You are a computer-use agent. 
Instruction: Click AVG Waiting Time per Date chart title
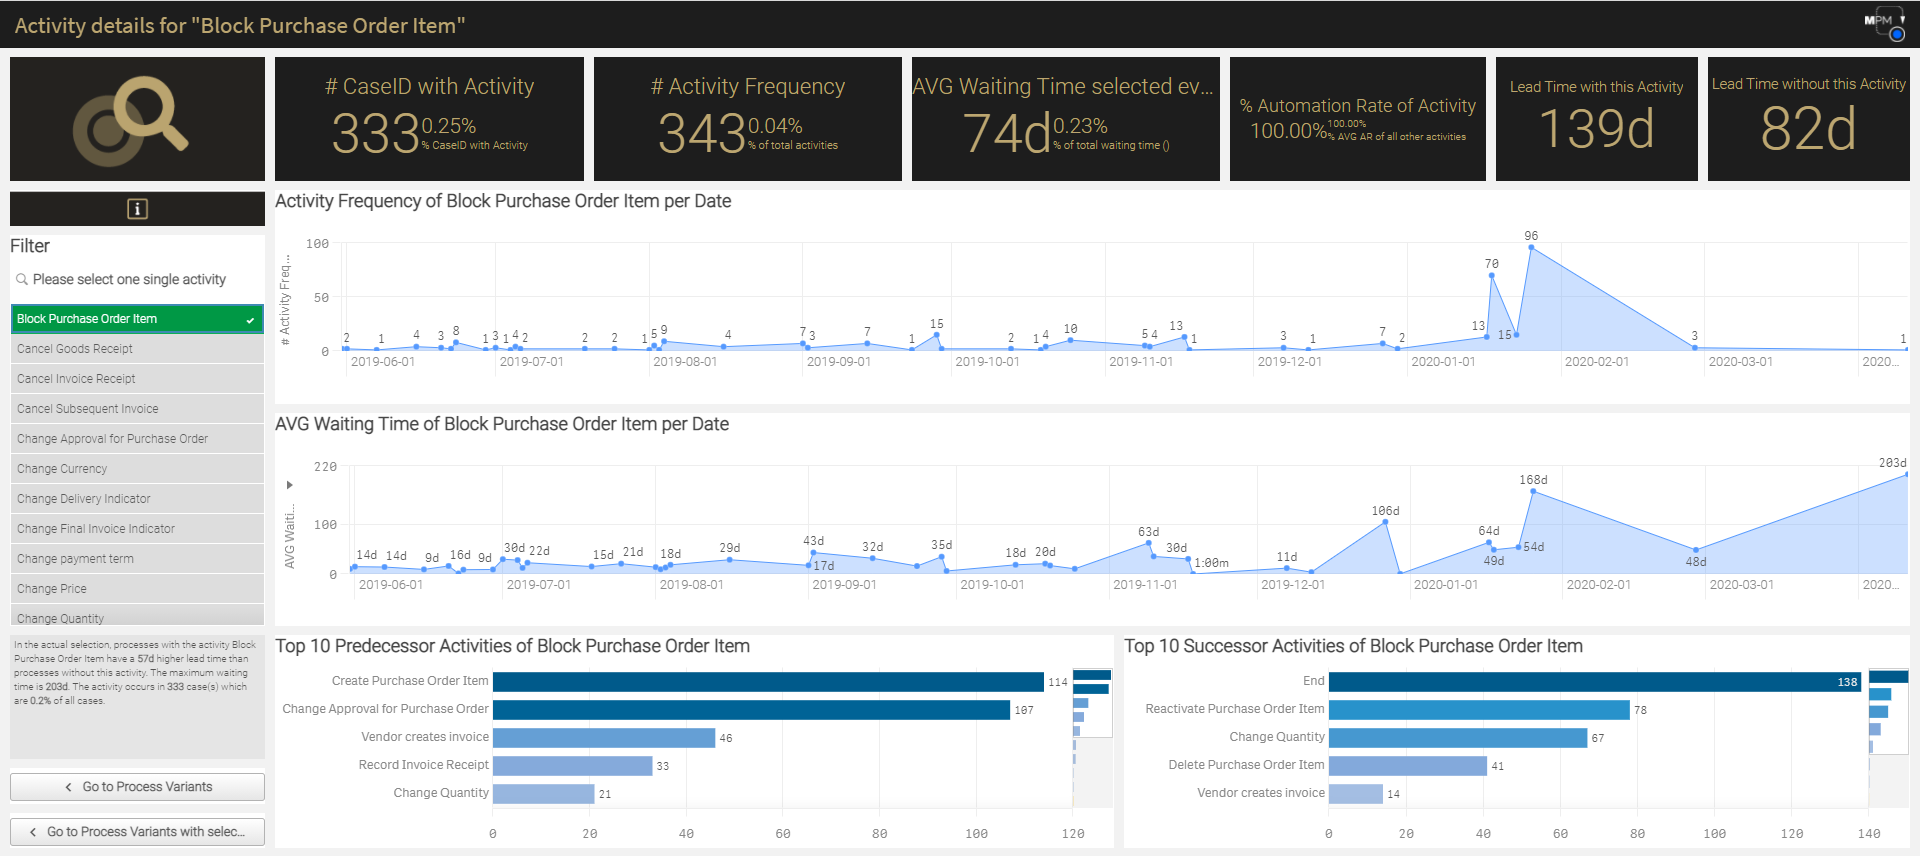pos(502,424)
